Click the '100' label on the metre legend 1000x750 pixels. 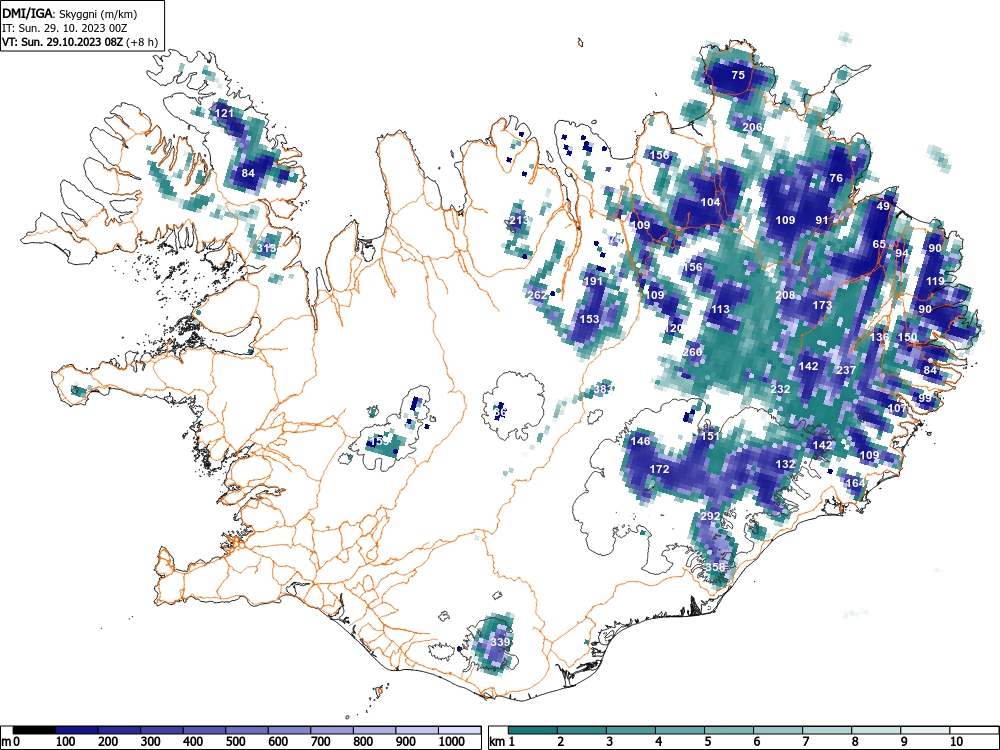pos(66,742)
